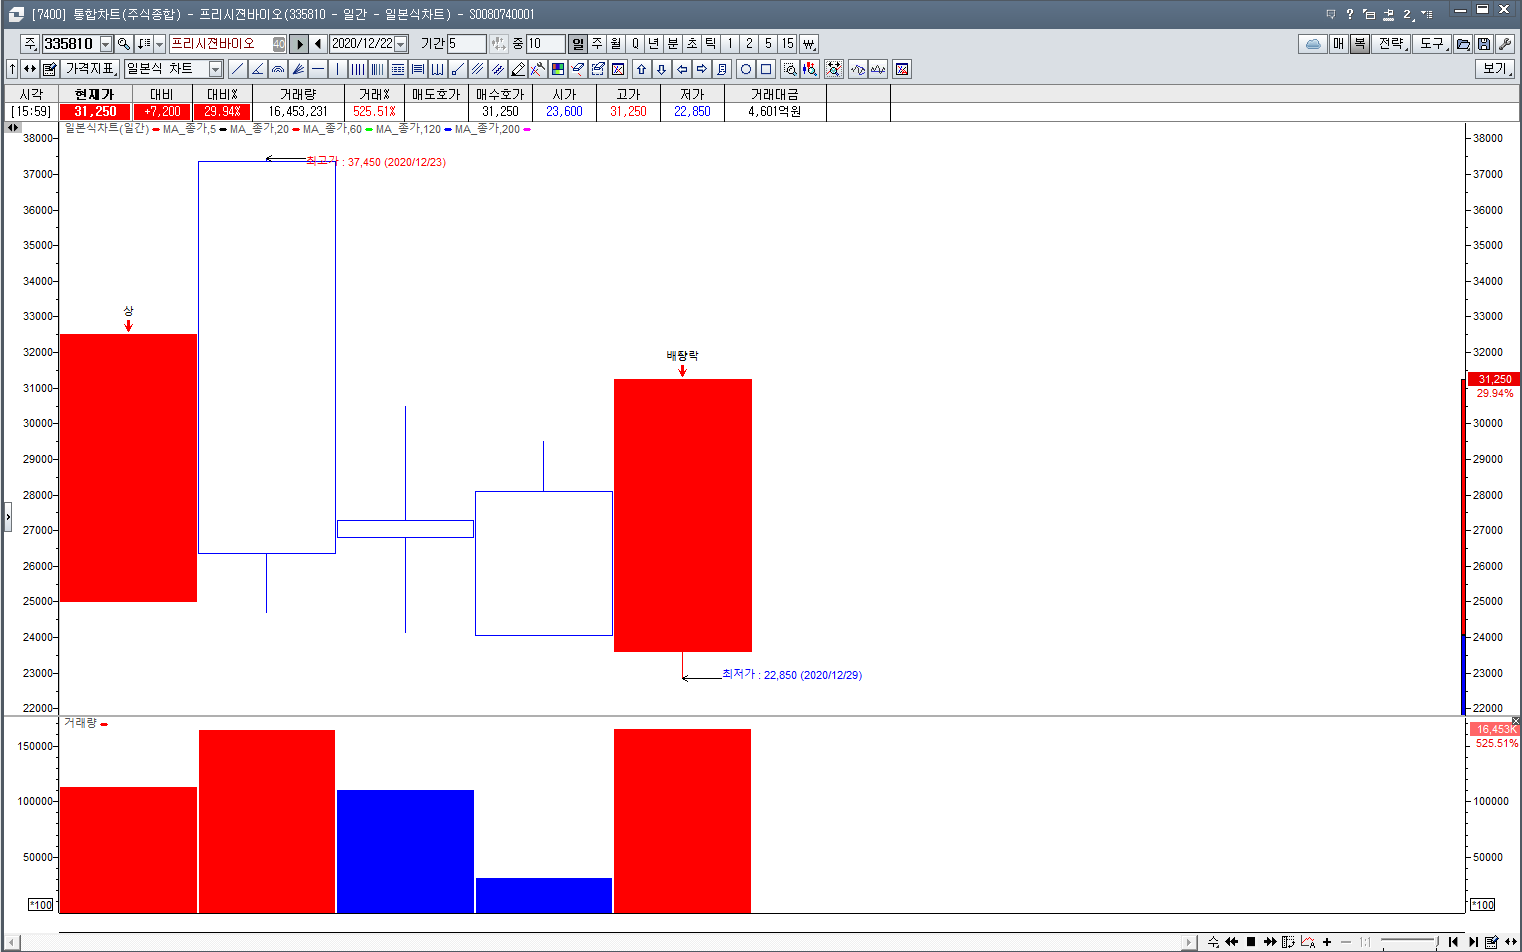Adjust the bottom zoom slider
1522x952 pixels.
point(1408,942)
